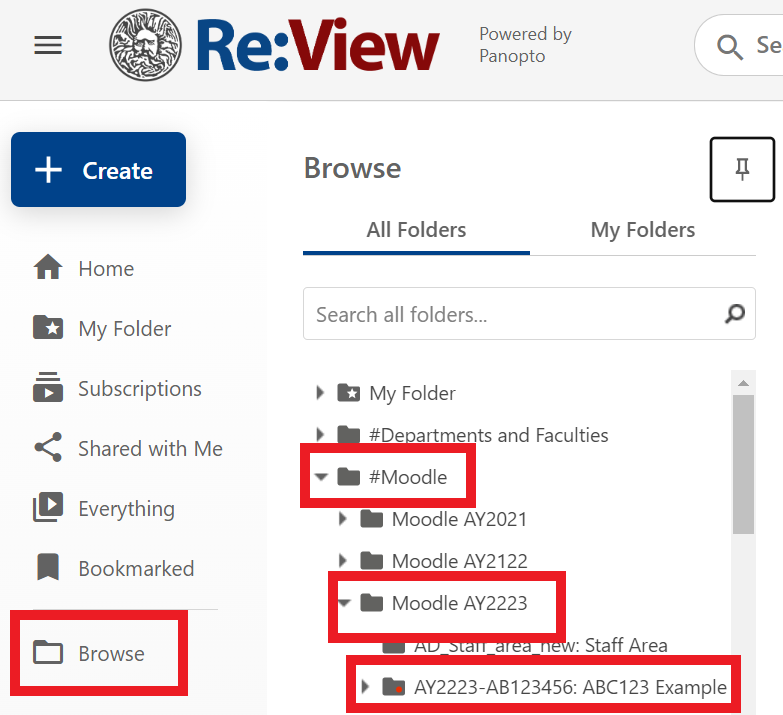The image size is (783, 715).
Task: Open the hamburger navigation menu
Action: [x=48, y=45]
